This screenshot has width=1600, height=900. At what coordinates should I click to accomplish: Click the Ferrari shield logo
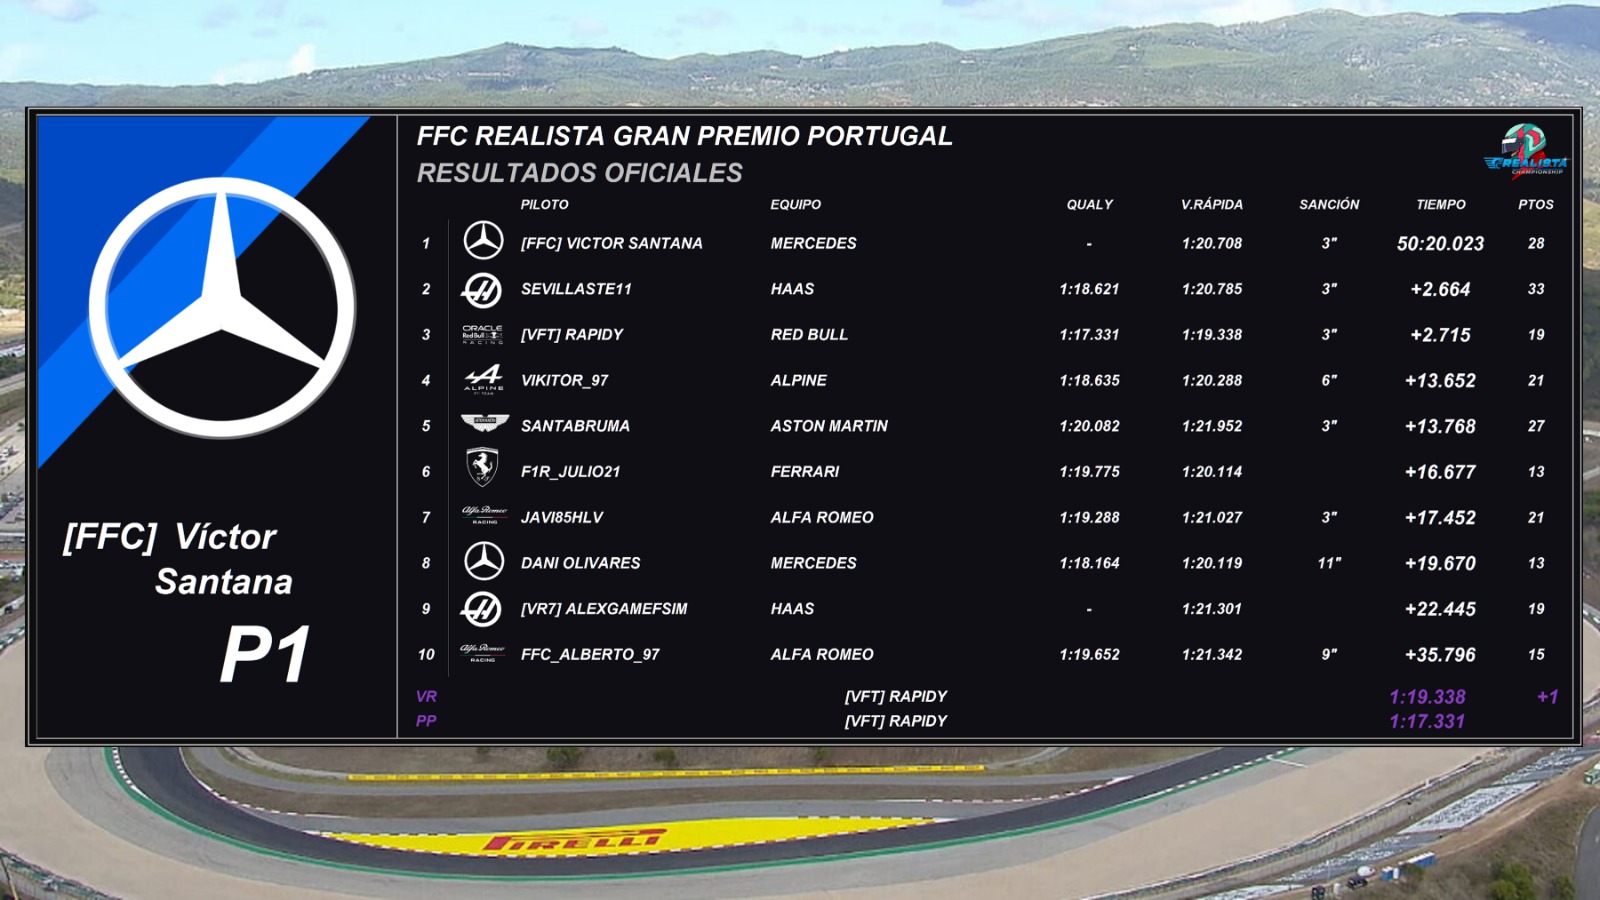[483, 468]
